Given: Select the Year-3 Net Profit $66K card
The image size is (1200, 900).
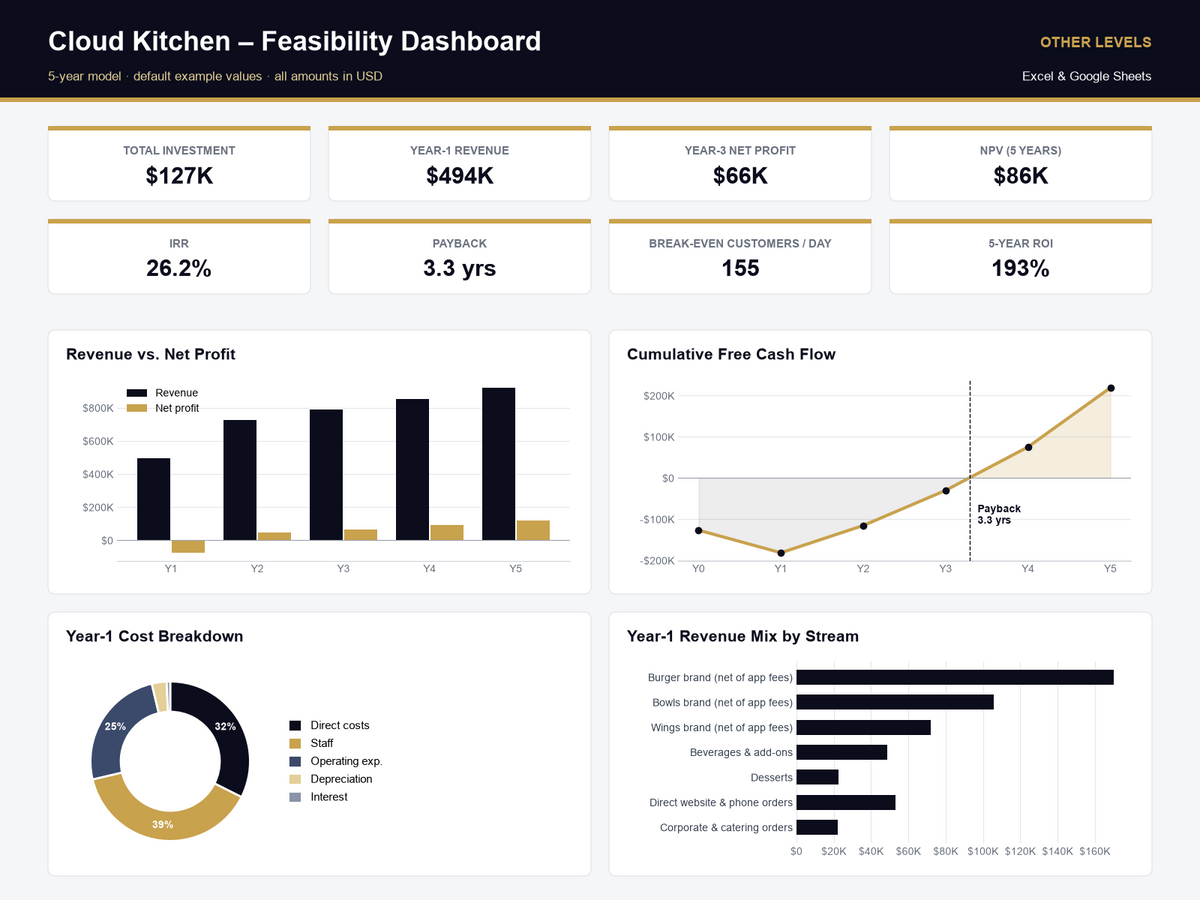Looking at the screenshot, I should tap(740, 164).
